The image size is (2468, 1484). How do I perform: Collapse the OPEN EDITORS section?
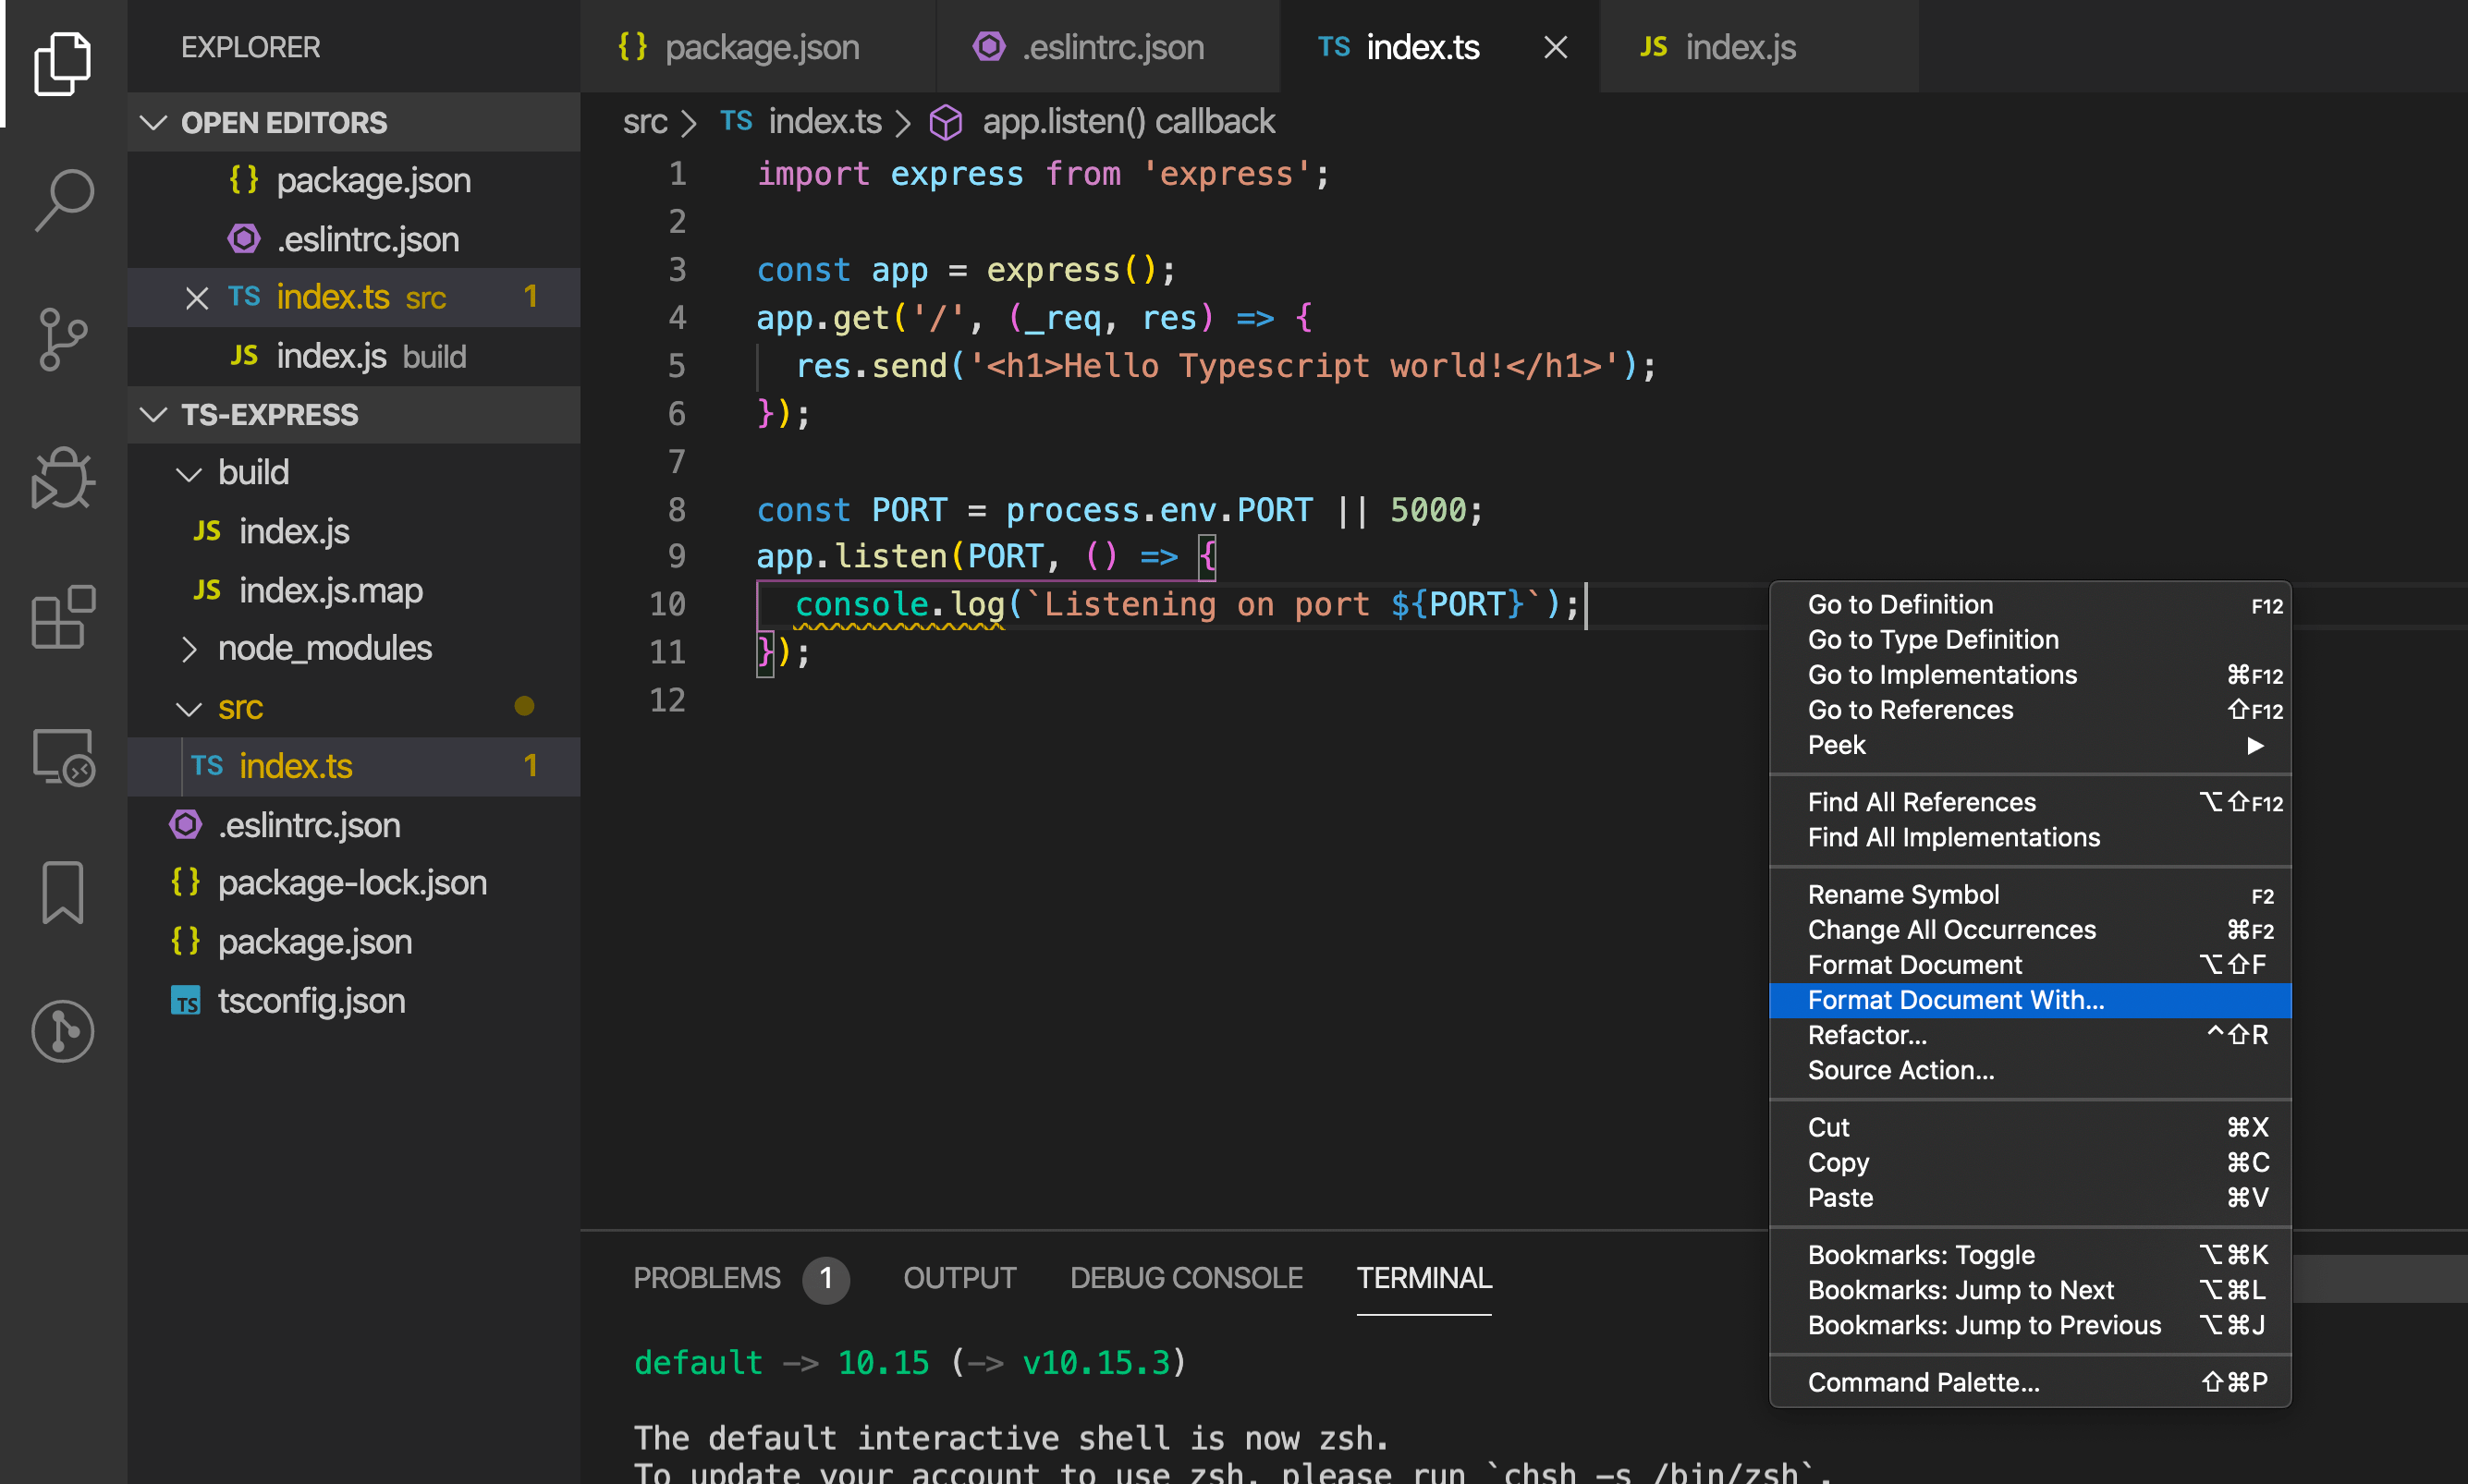click(153, 123)
